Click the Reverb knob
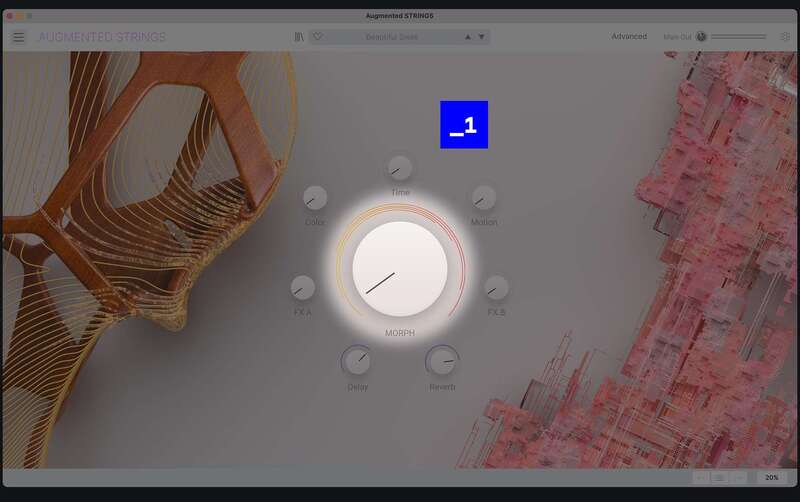 442,361
